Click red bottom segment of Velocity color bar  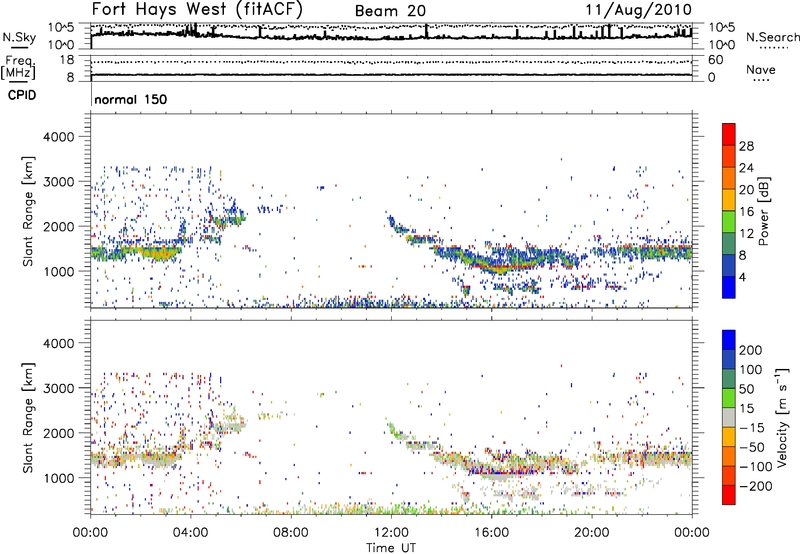[729, 495]
